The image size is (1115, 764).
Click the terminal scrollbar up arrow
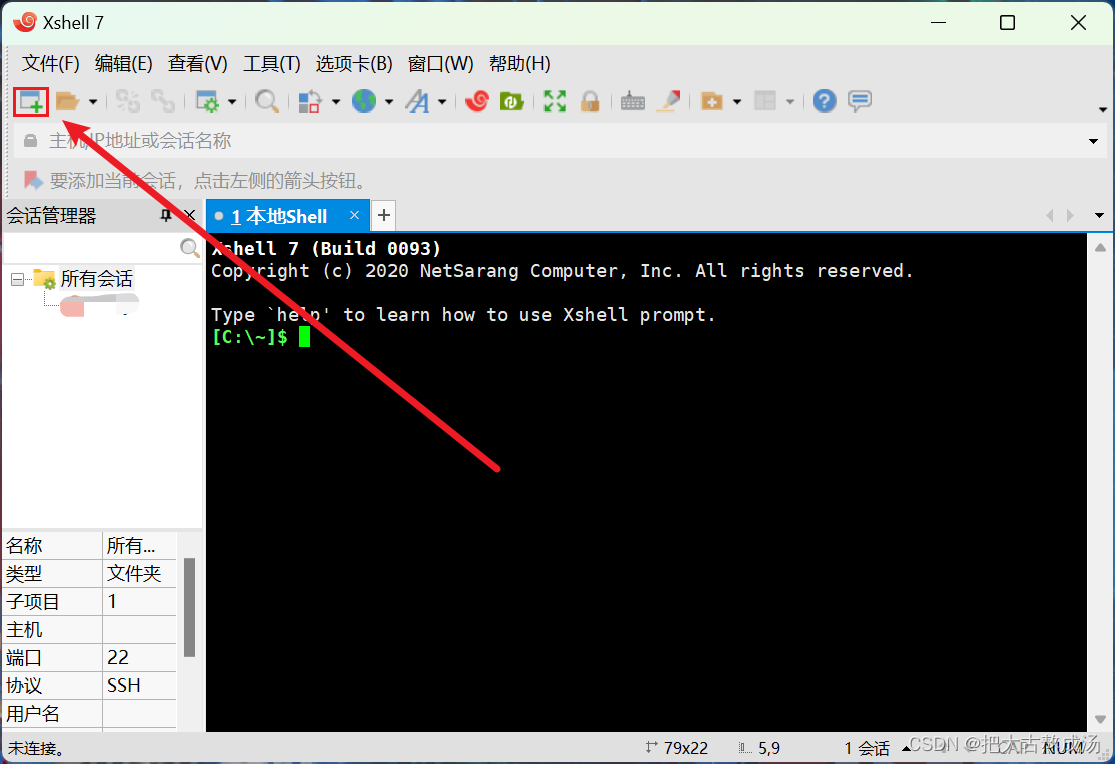point(1100,248)
